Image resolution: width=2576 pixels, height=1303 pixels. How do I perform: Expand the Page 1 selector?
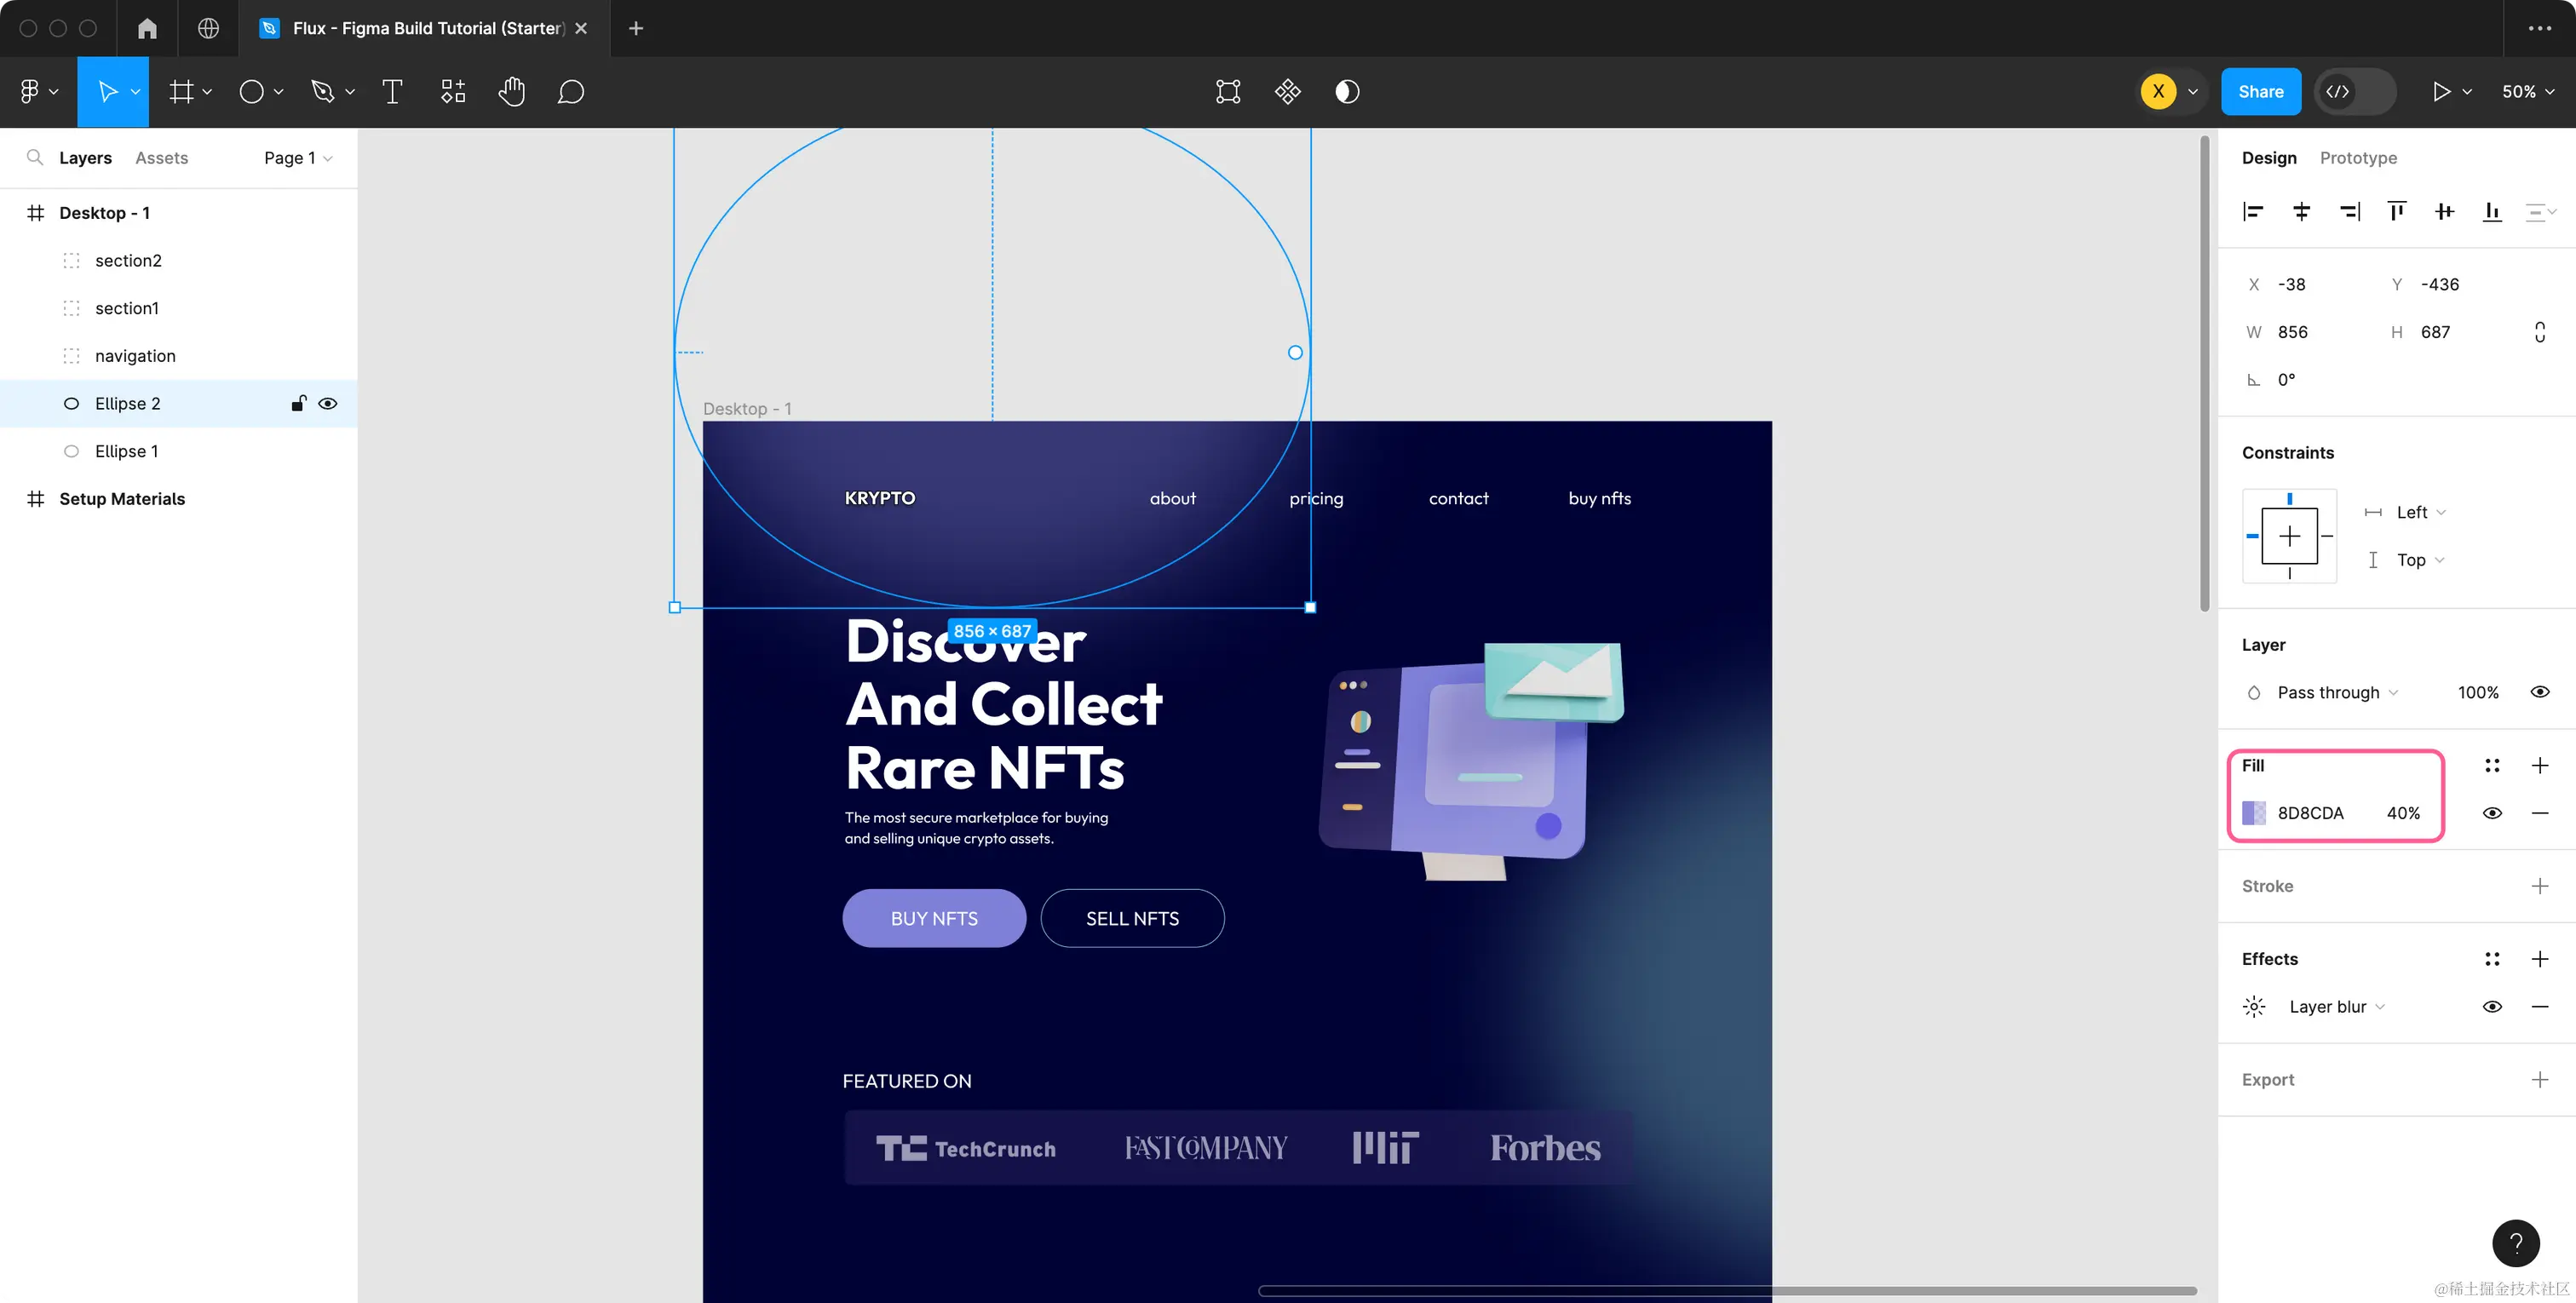[x=297, y=158]
